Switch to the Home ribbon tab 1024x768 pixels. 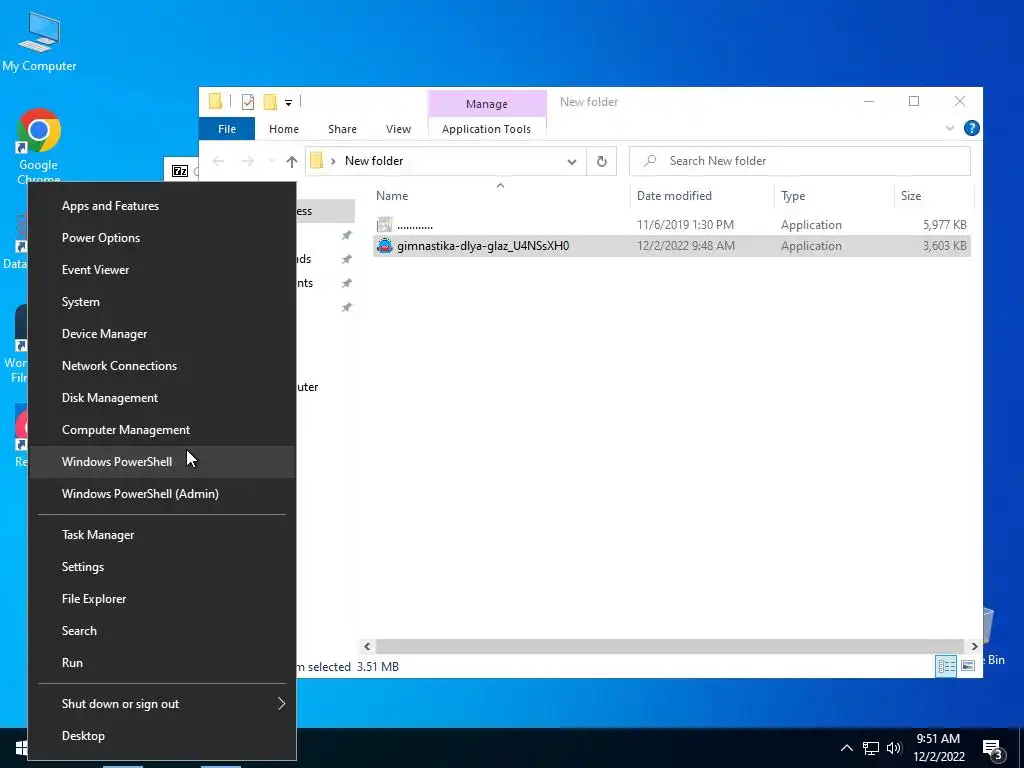coord(283,129)
